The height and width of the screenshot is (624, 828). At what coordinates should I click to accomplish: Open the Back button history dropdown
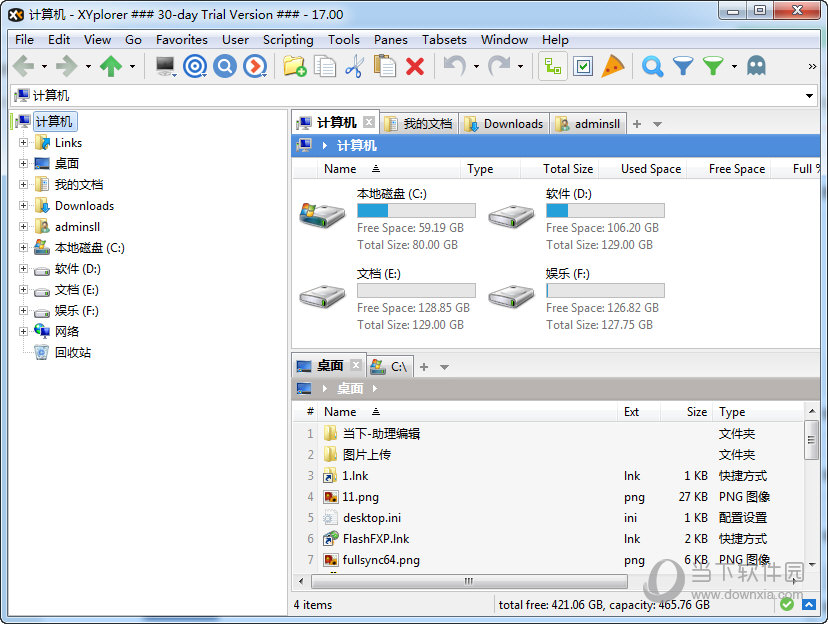point(44,67)
